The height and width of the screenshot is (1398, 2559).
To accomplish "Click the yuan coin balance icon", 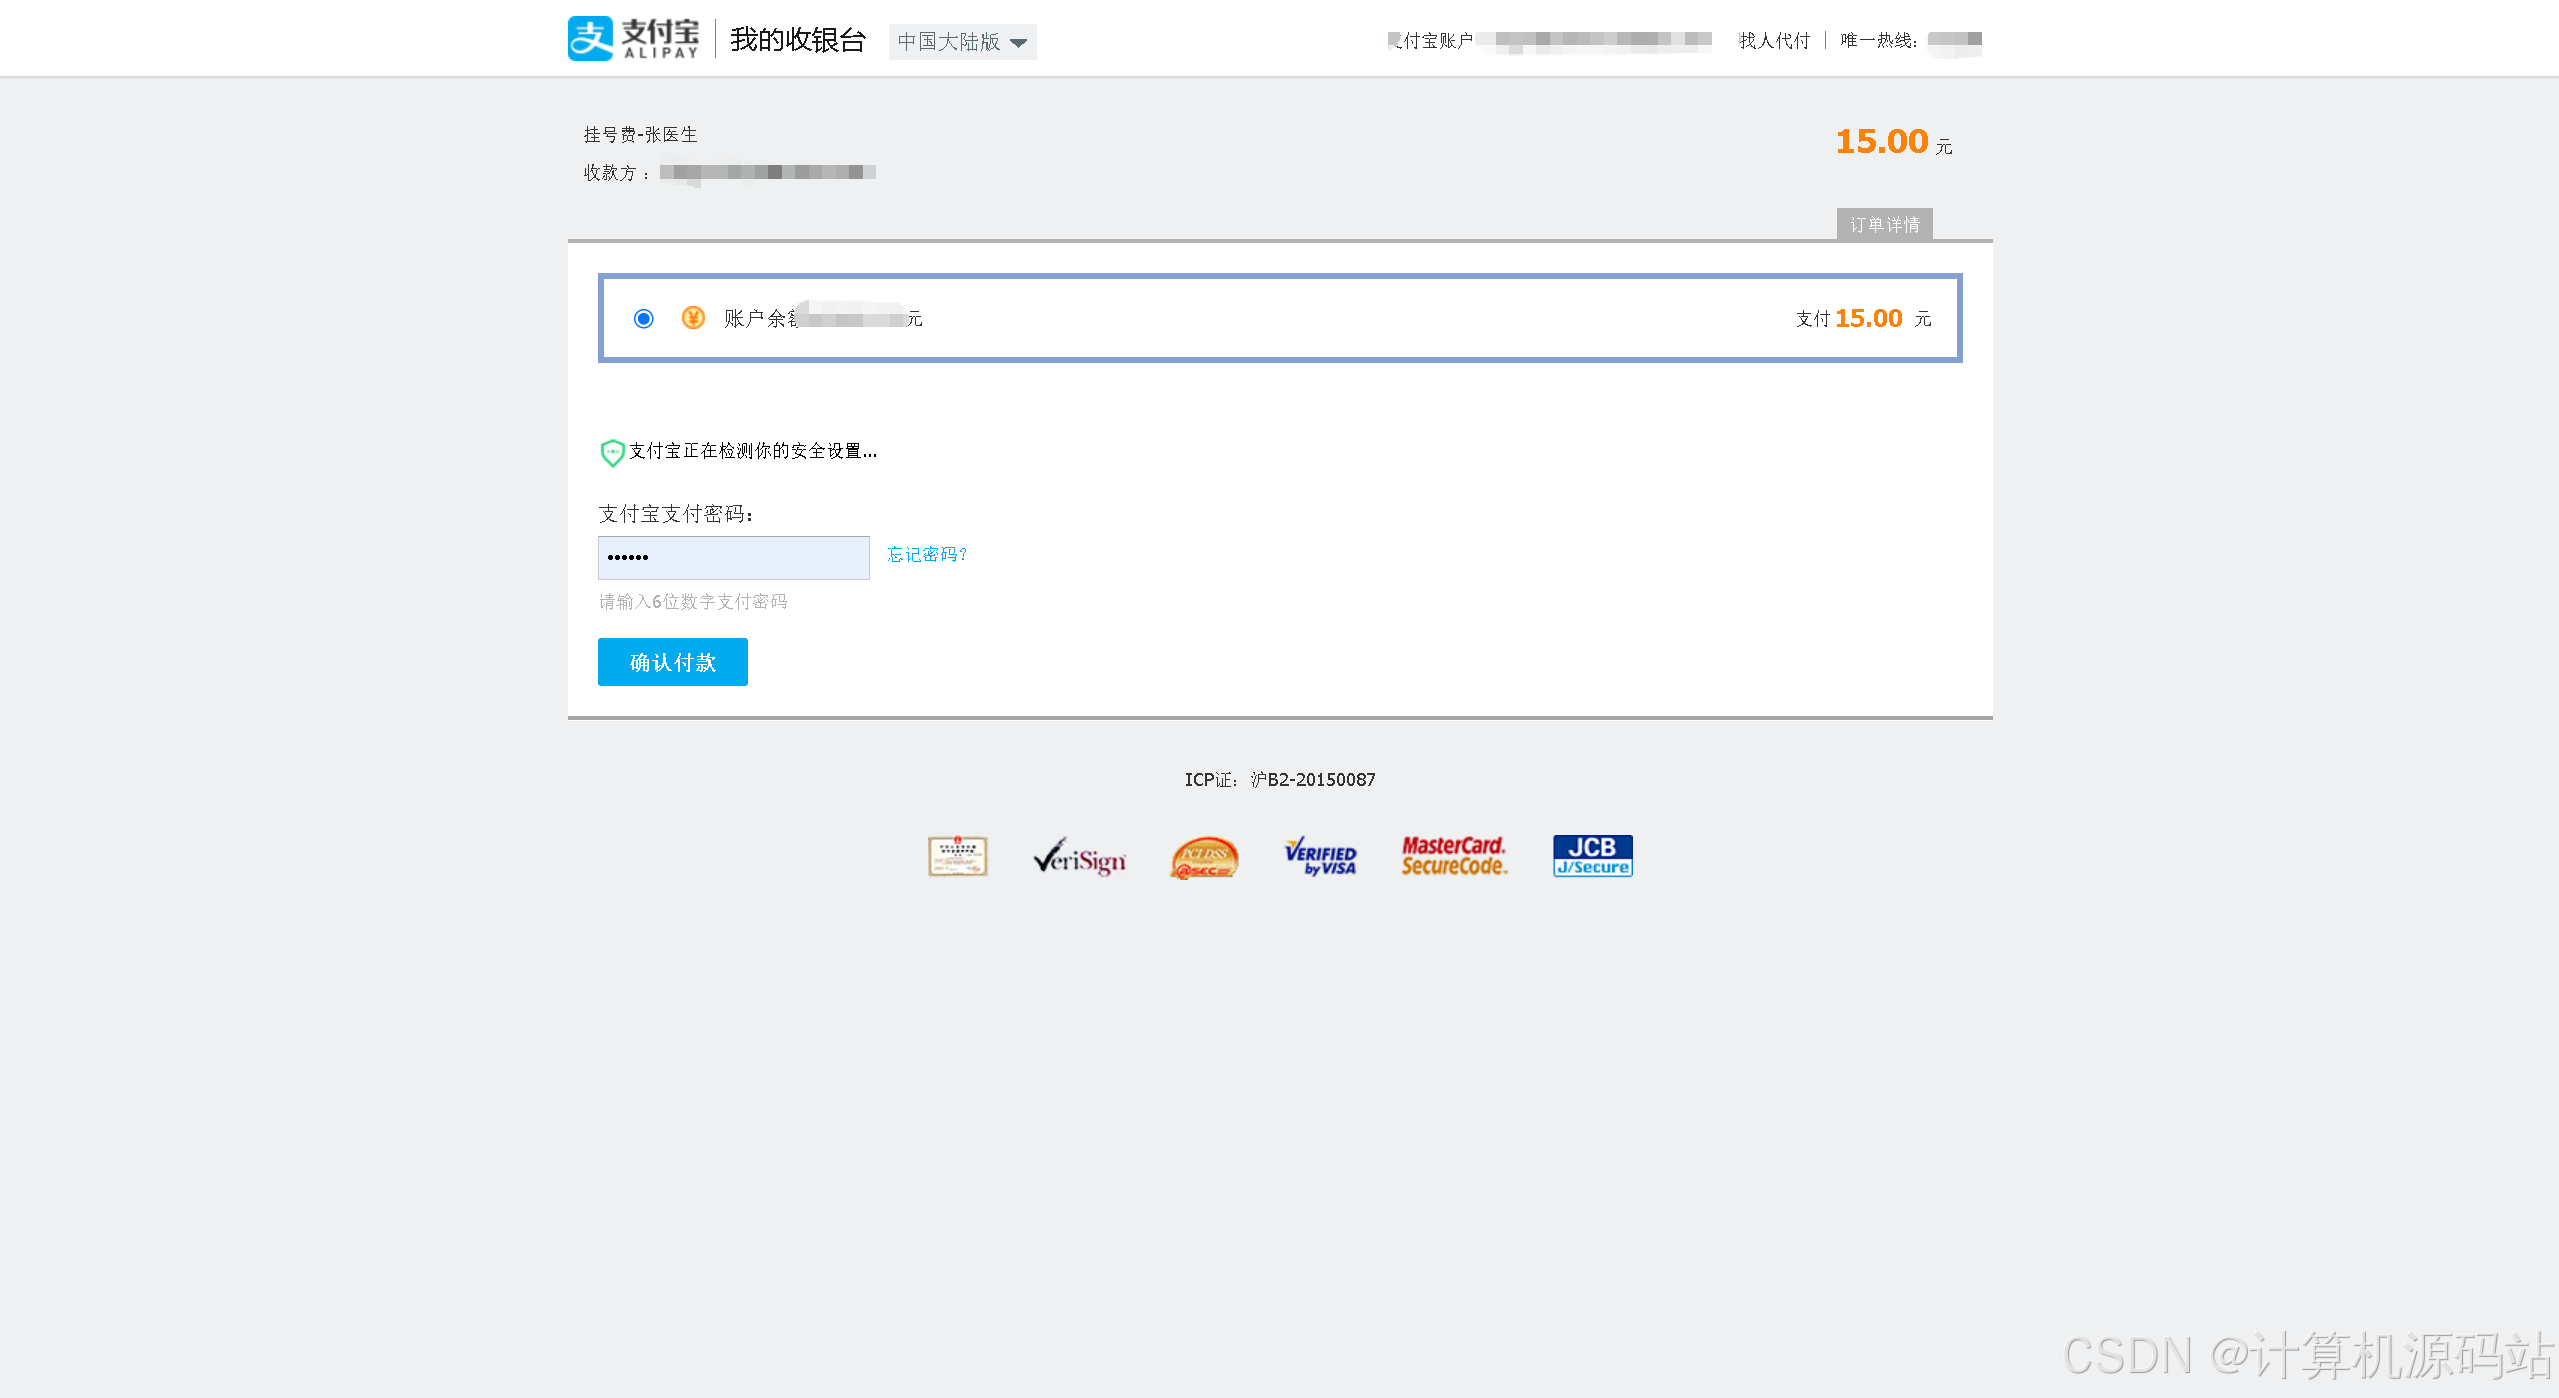I will pyautogui.click(x=693, y=318).
